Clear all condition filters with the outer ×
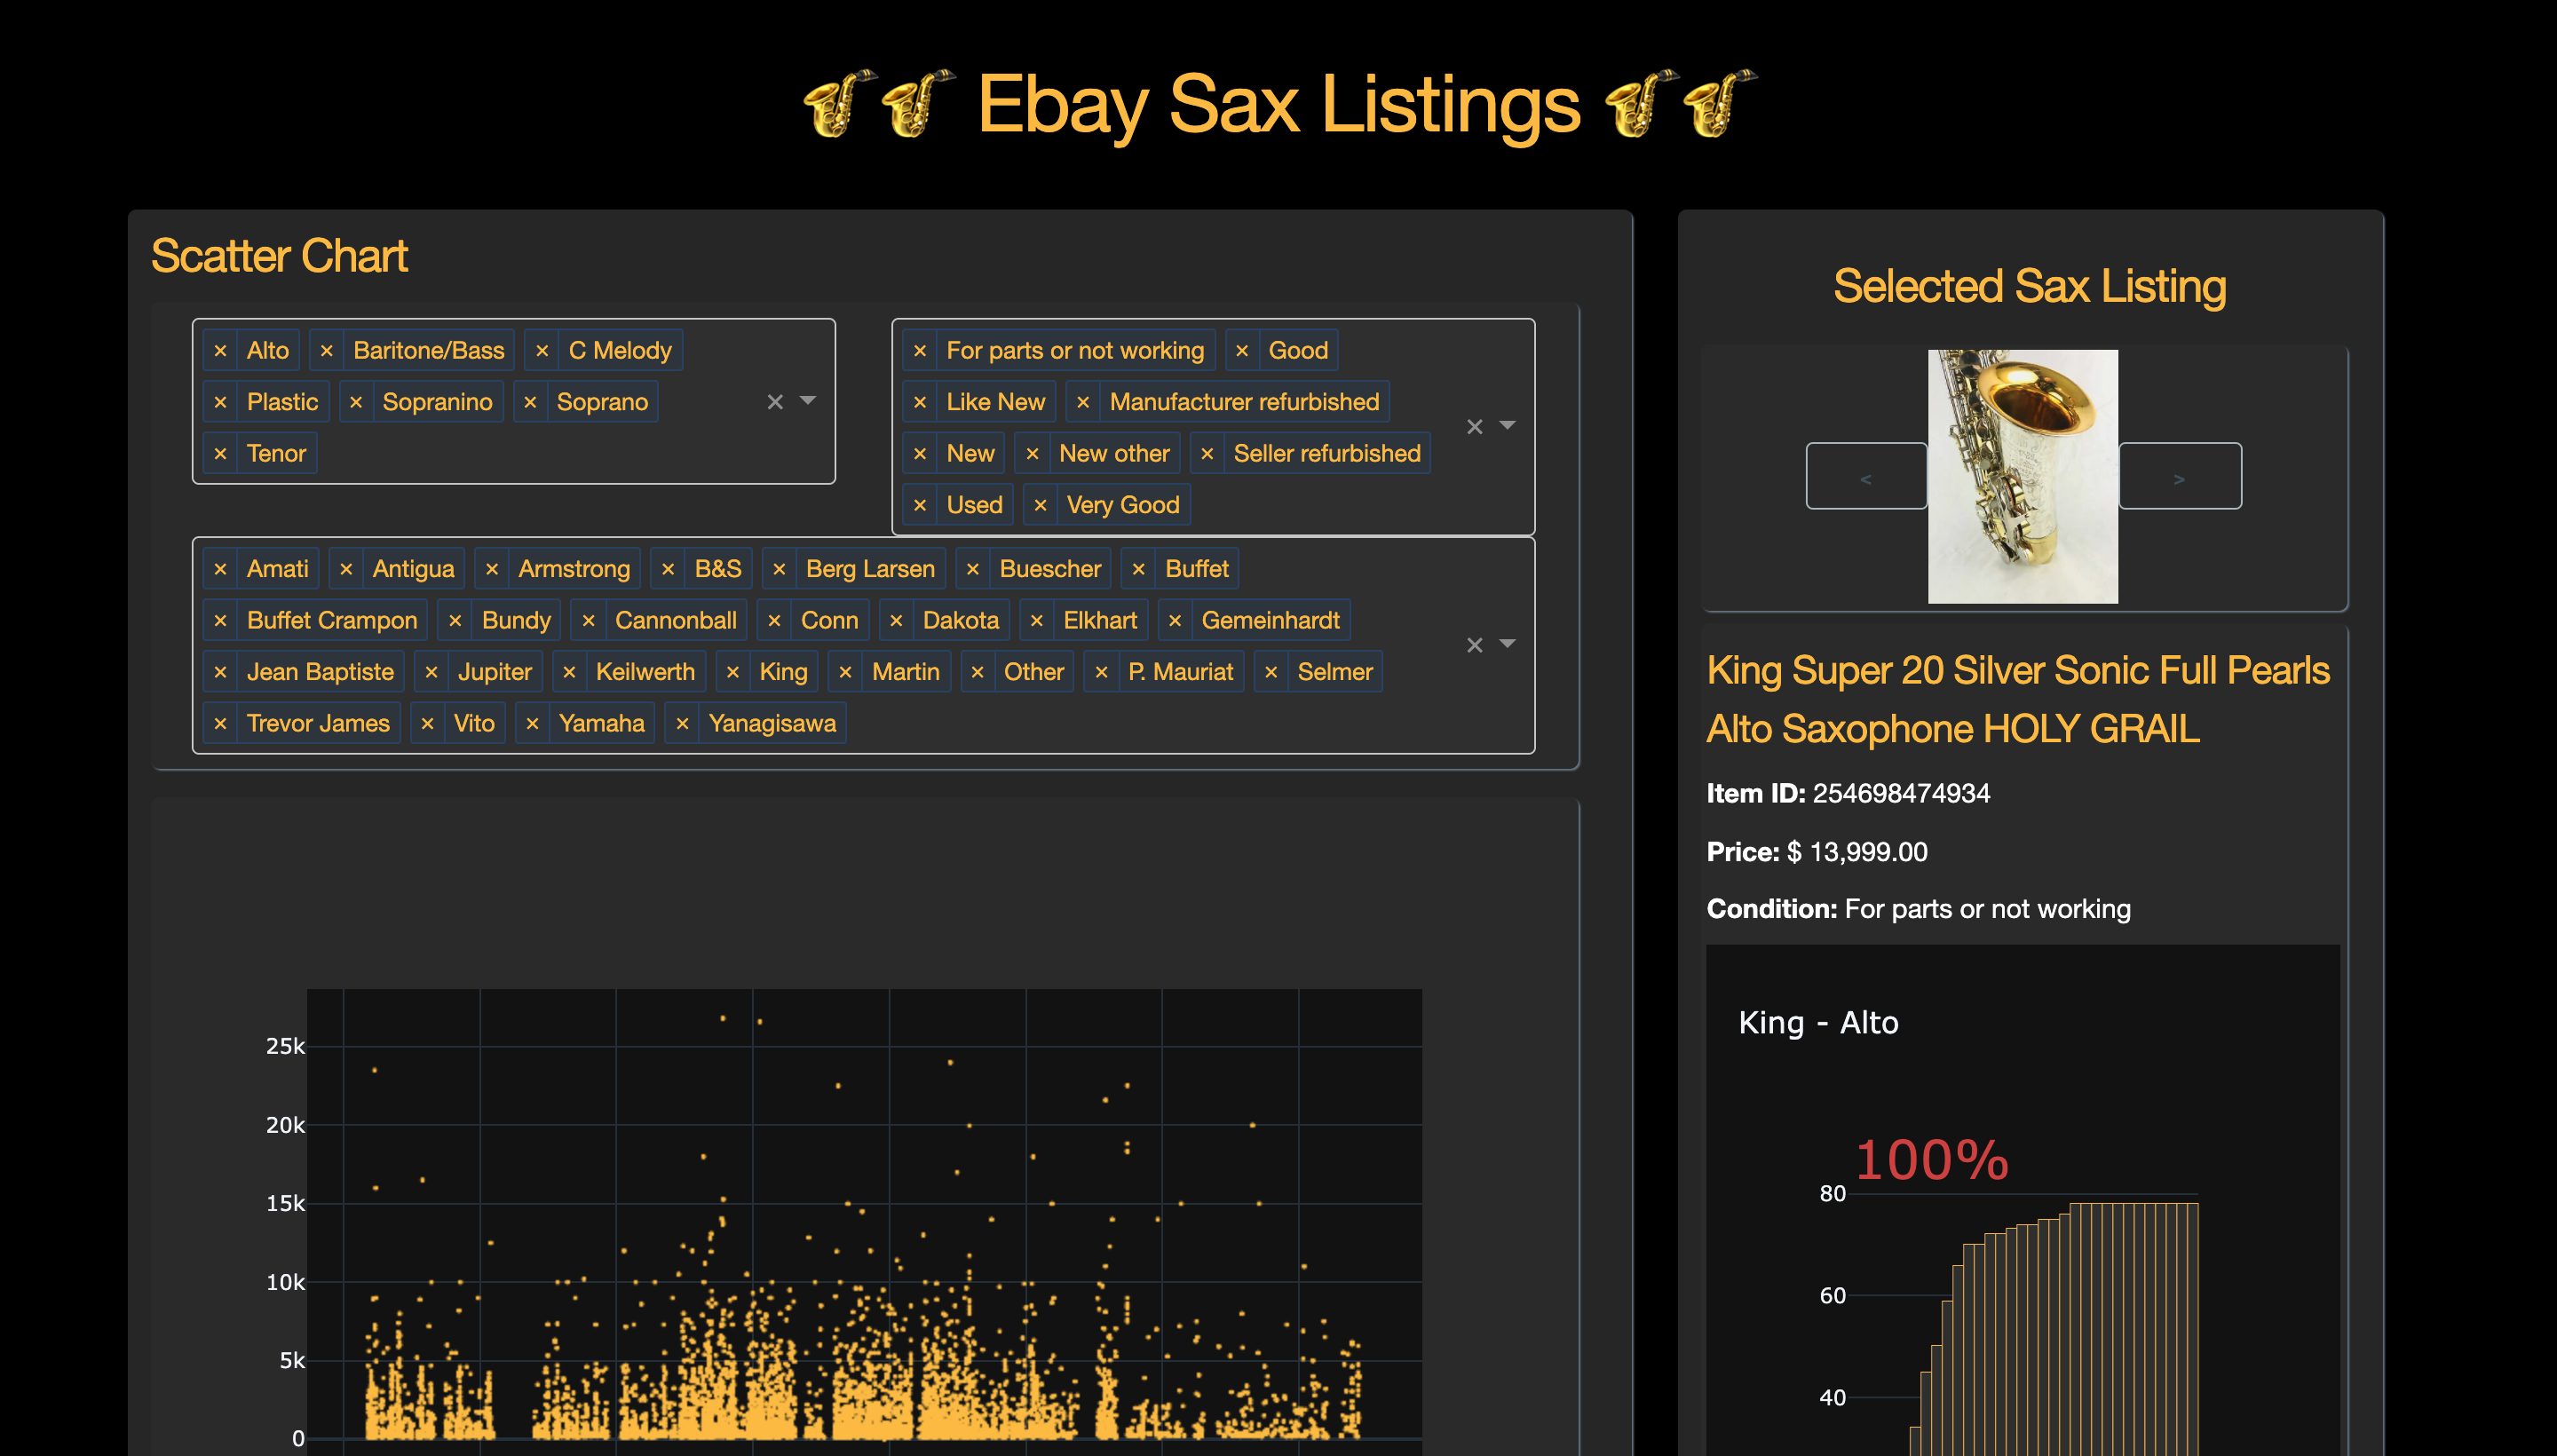 [1474, 426]
